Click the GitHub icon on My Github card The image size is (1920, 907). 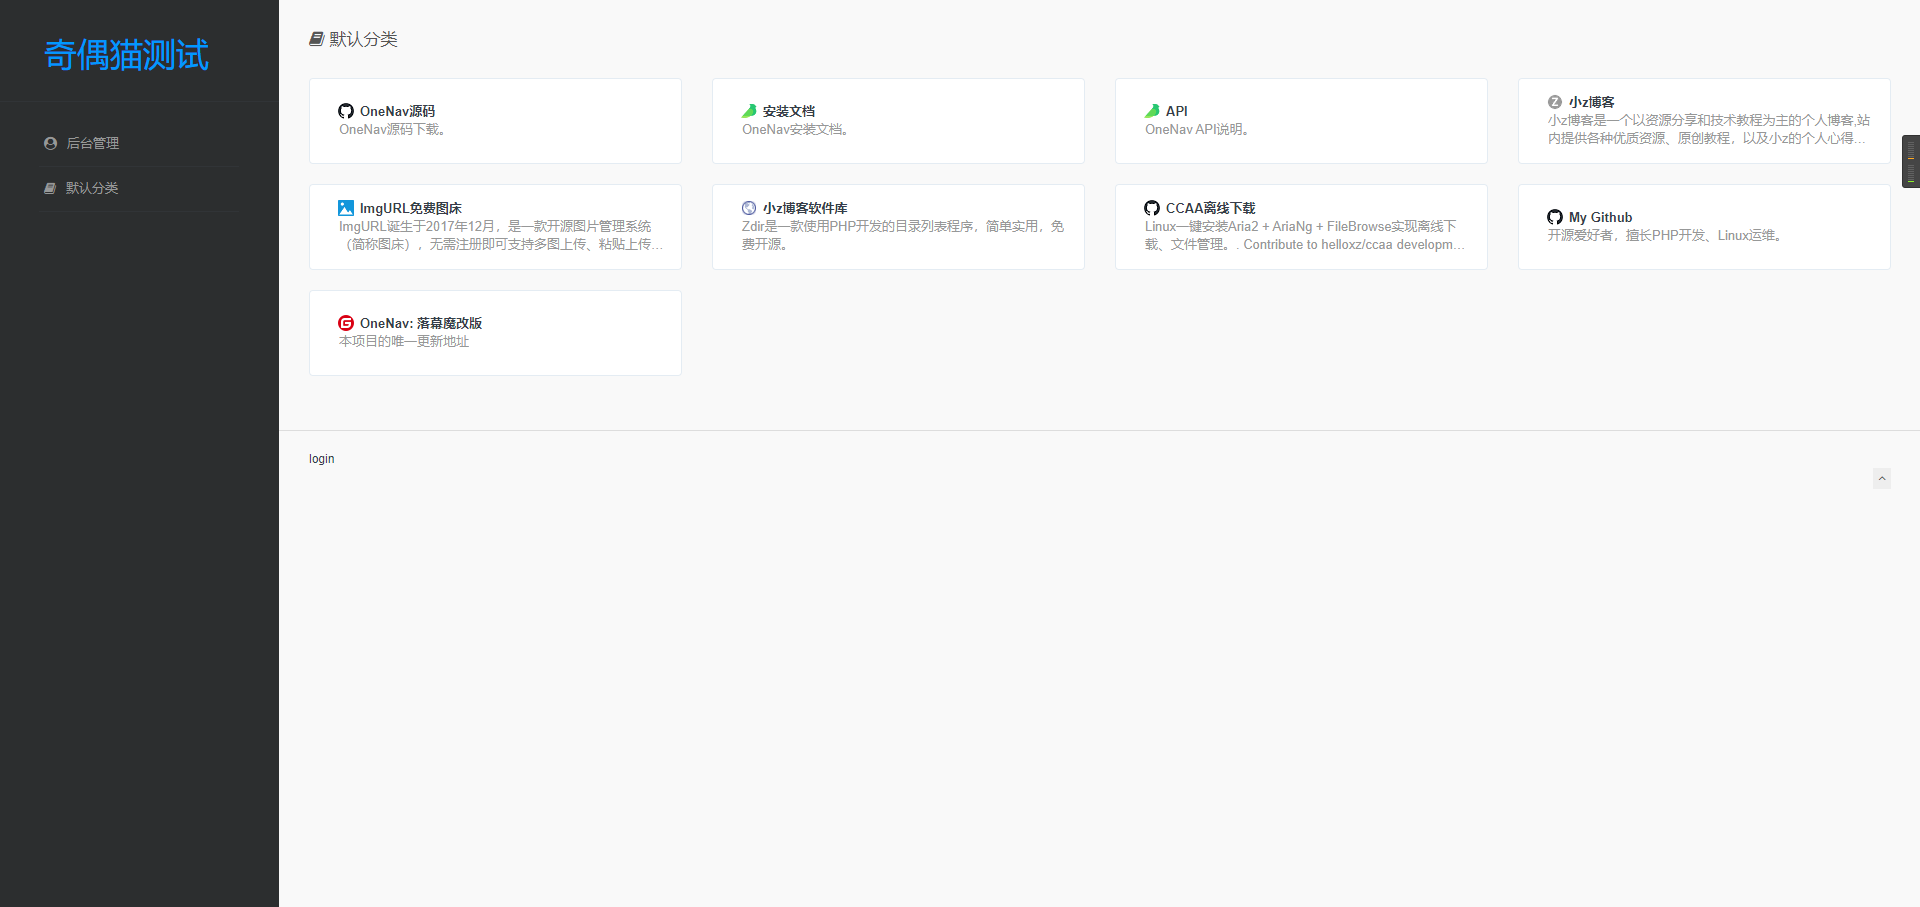tap(1555, 217)
